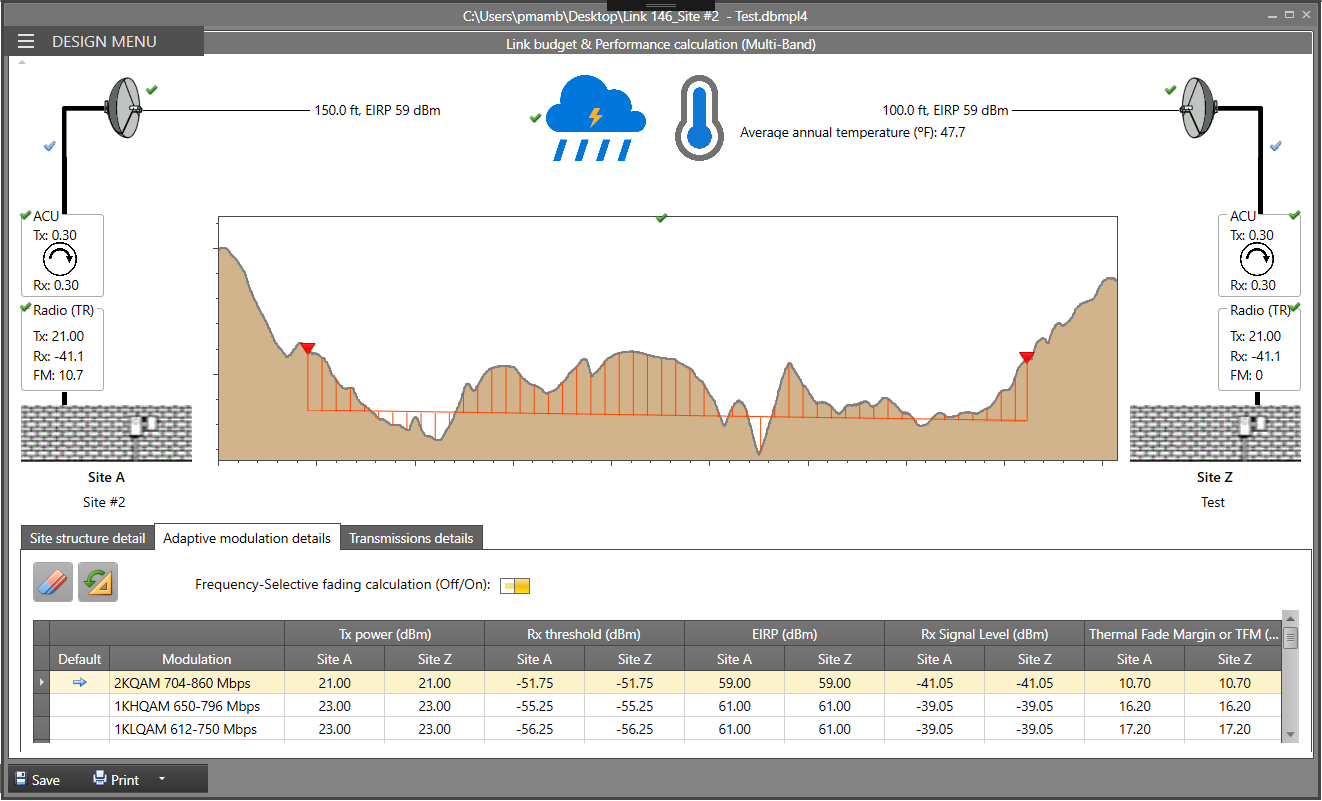Click the Site A shelter building image
The height and width of the screenshot is (801, 1322).
click(106, 433)
